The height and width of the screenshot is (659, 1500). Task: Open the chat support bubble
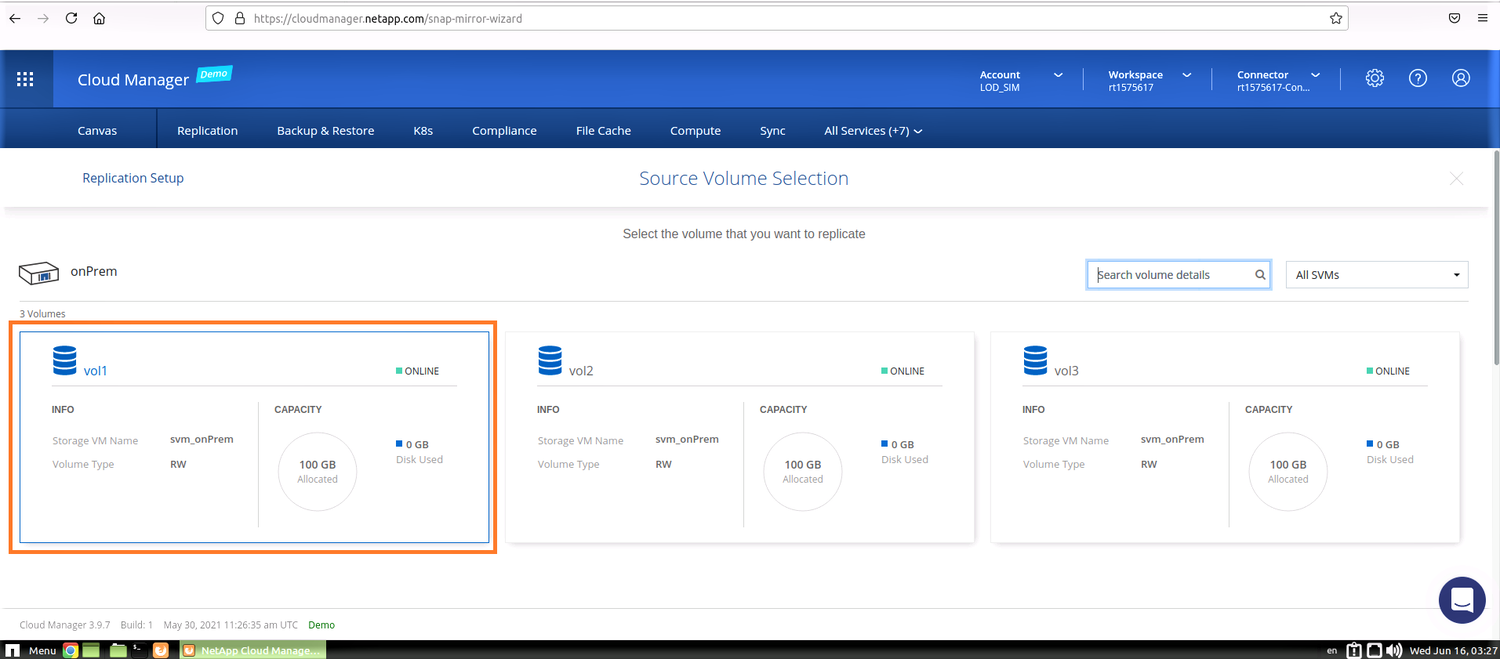click(1462, 600)
